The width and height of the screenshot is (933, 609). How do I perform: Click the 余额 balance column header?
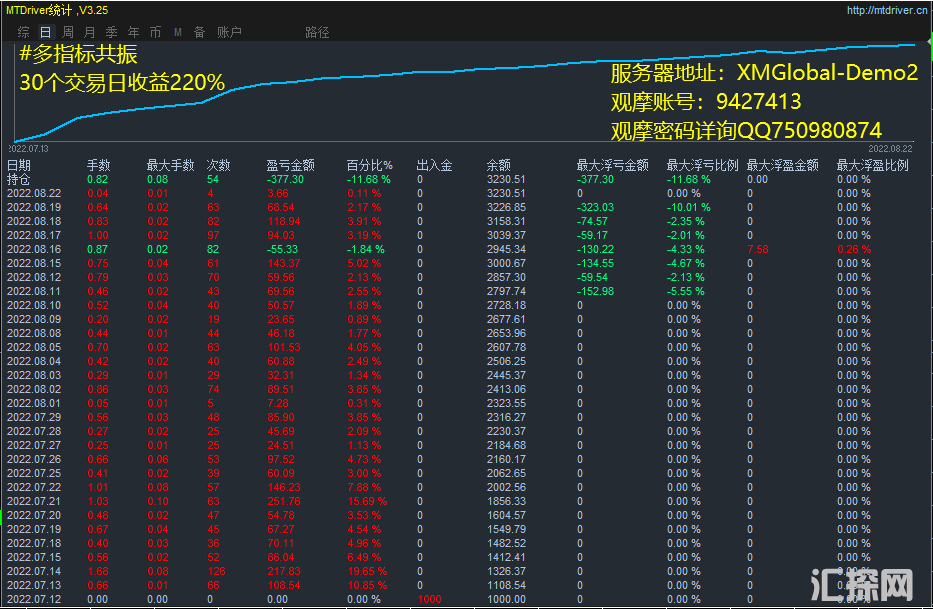coord(498,165)
